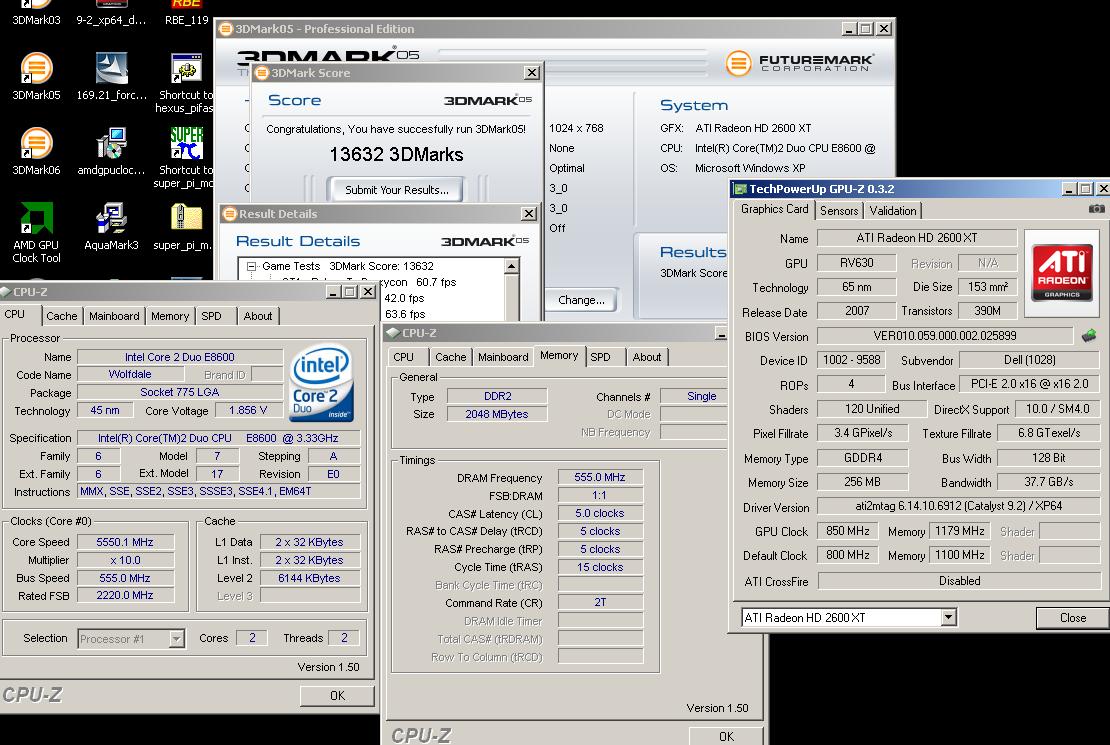
Task: Click the ATI Radeon Graphics logo
Action: 1062,273
